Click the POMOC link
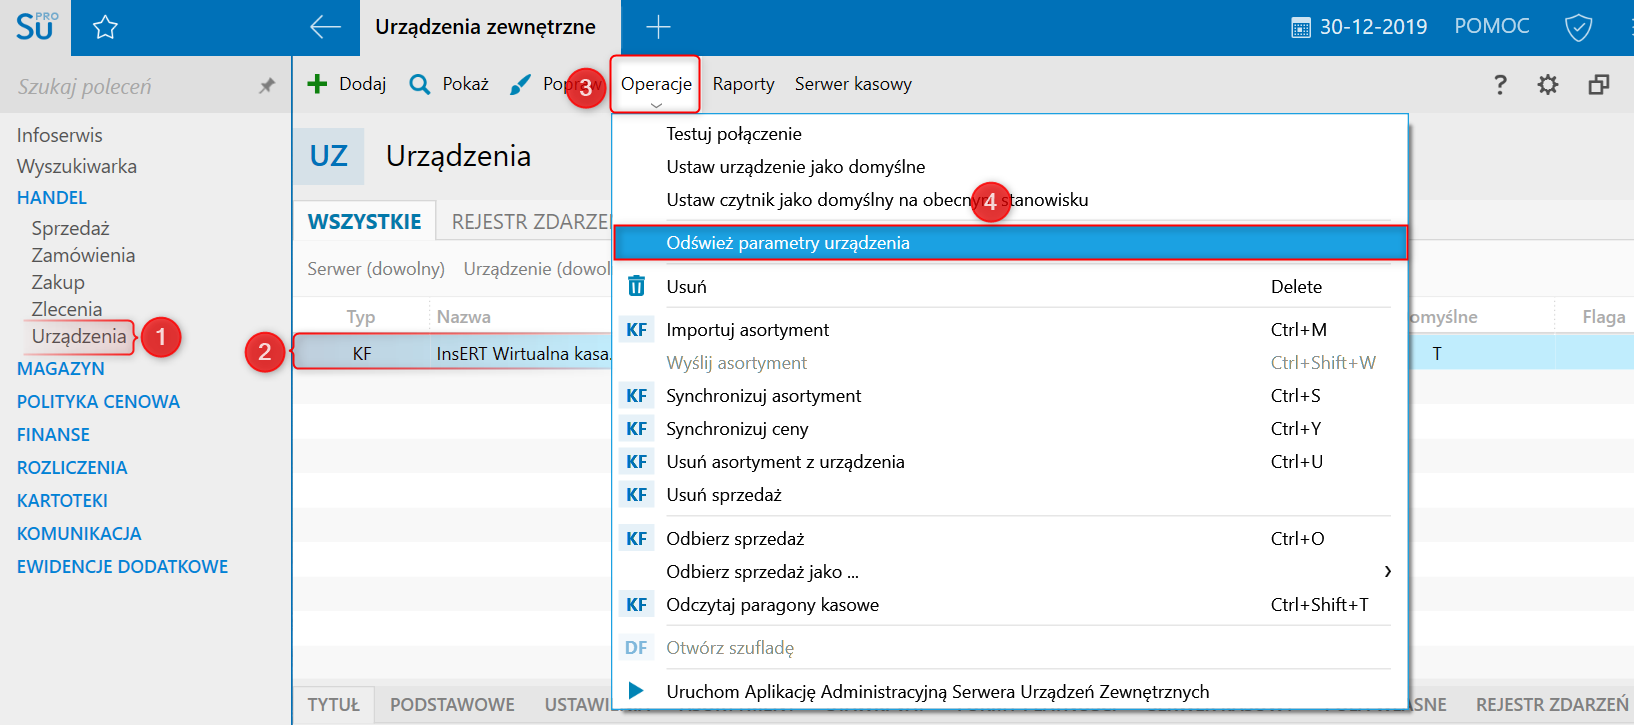The width and height of the screenshot is (1634, 725). [x=1492, y=26]
